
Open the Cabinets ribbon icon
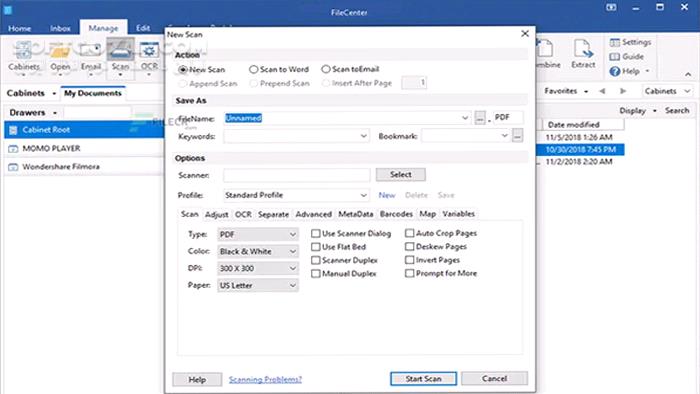point(24,50)
